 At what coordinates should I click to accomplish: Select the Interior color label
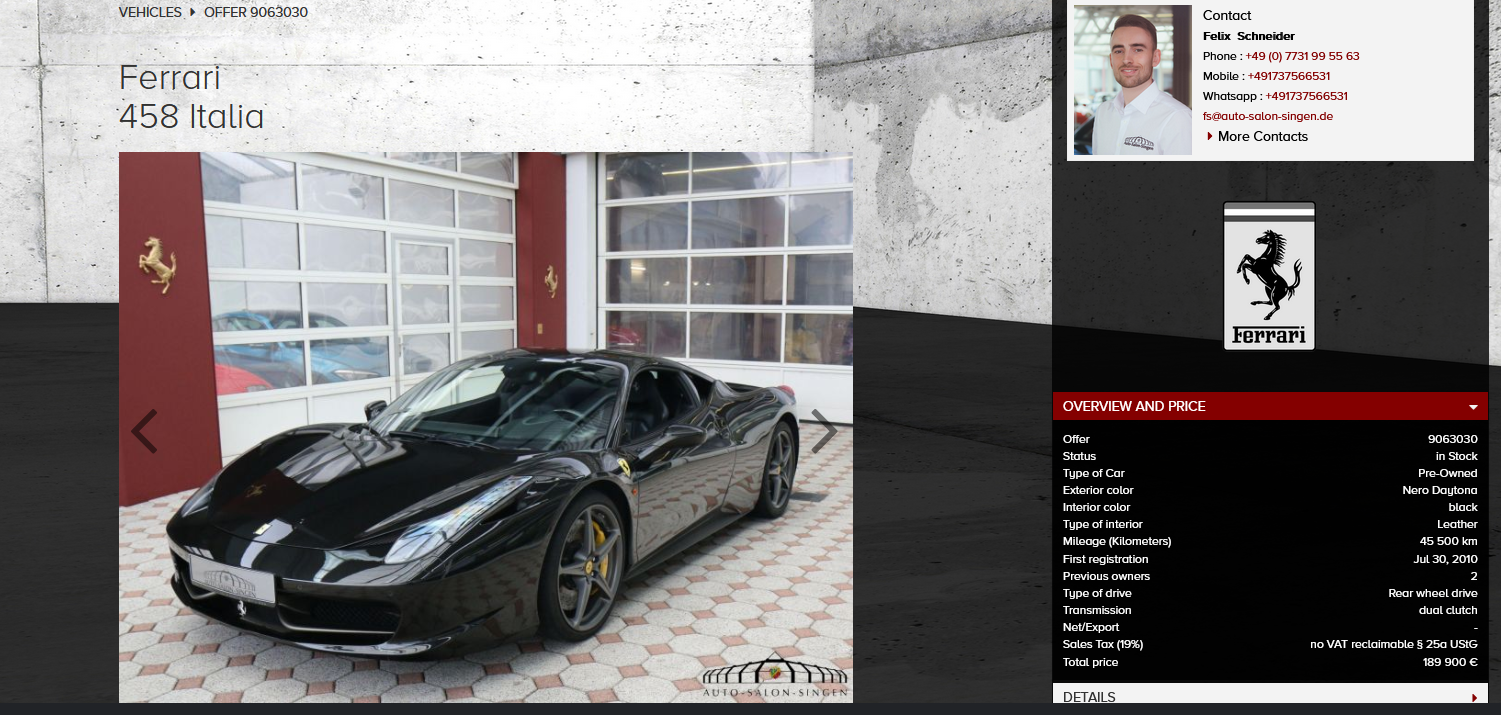pyautogui.click(x=1097, y=507)
